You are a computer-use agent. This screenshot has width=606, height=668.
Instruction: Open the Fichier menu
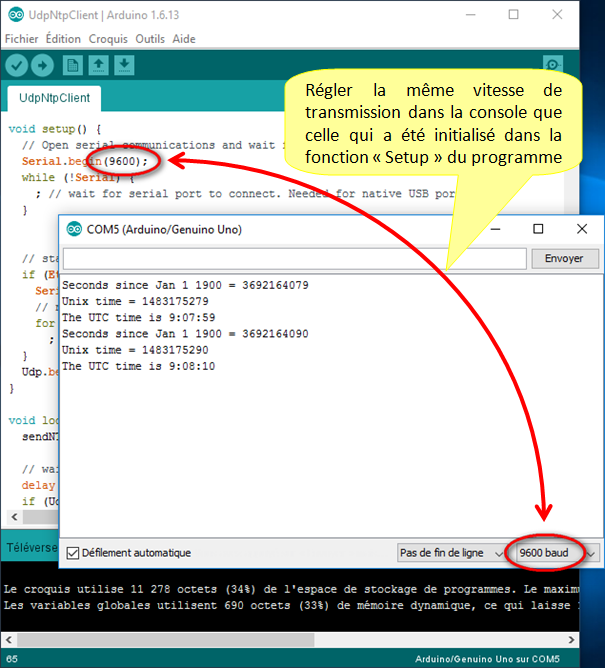pos(21,39)
